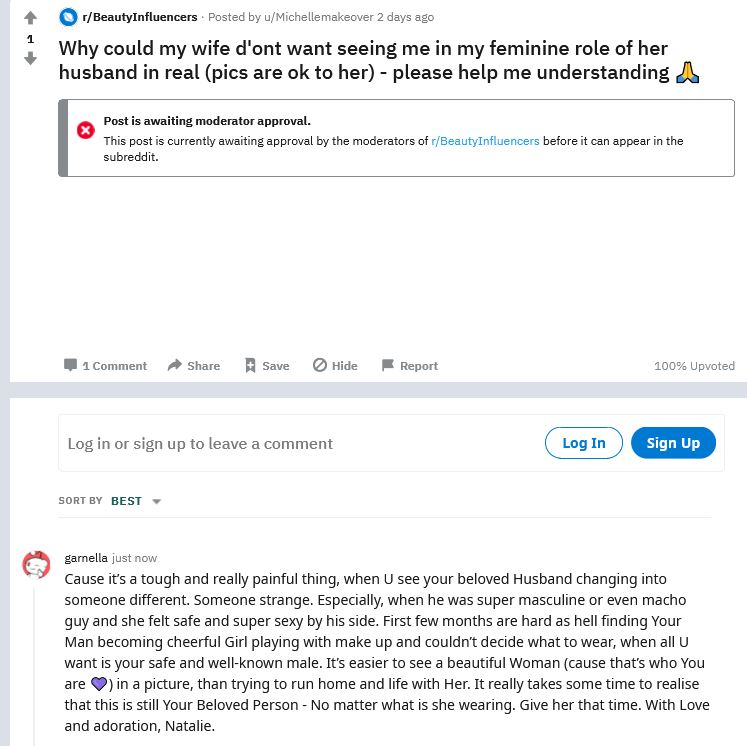Click the Log In button
This screenshot has width=747, height=746.
point(584,443)
